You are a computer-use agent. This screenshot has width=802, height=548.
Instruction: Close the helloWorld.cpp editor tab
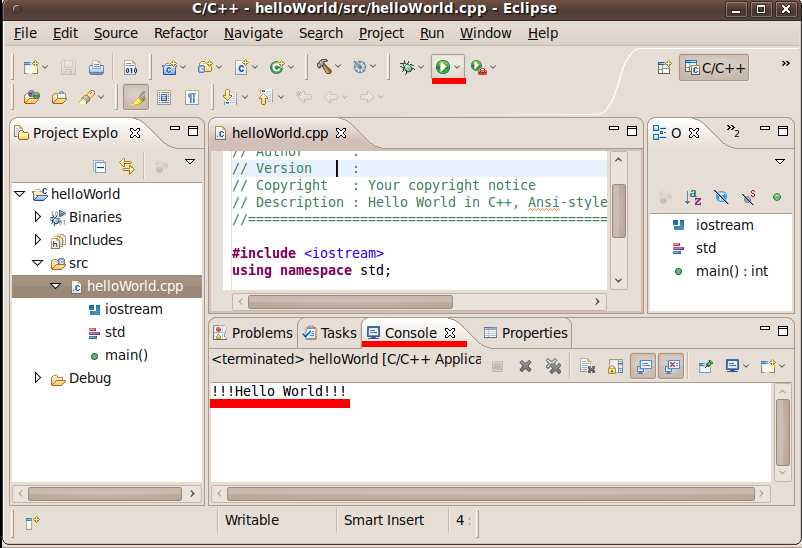[x=341, y=133]
